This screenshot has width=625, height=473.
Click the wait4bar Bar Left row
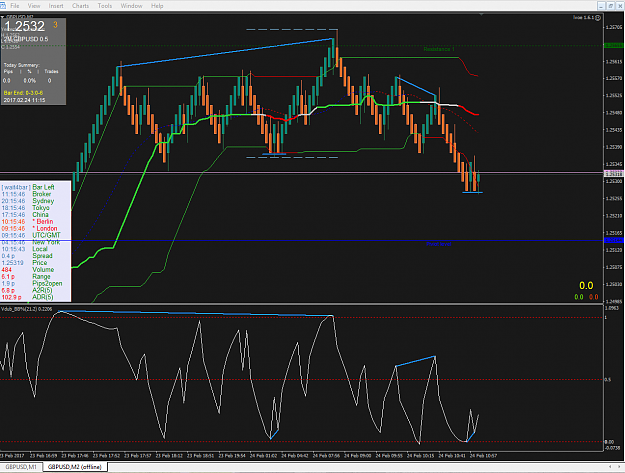[x=28, y=187]
